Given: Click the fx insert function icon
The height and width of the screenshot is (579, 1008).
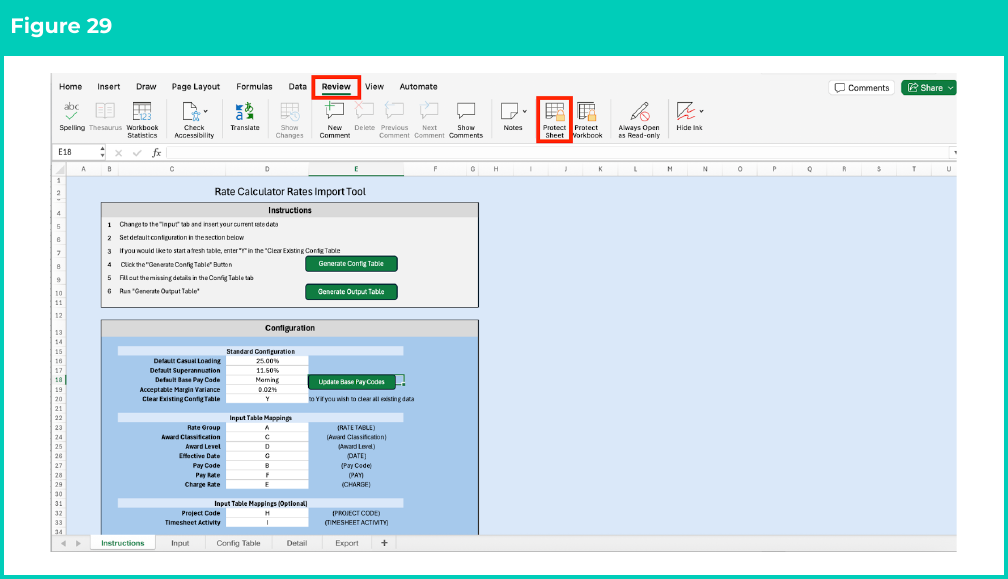Looking at the screenshot, I should 156,153.
